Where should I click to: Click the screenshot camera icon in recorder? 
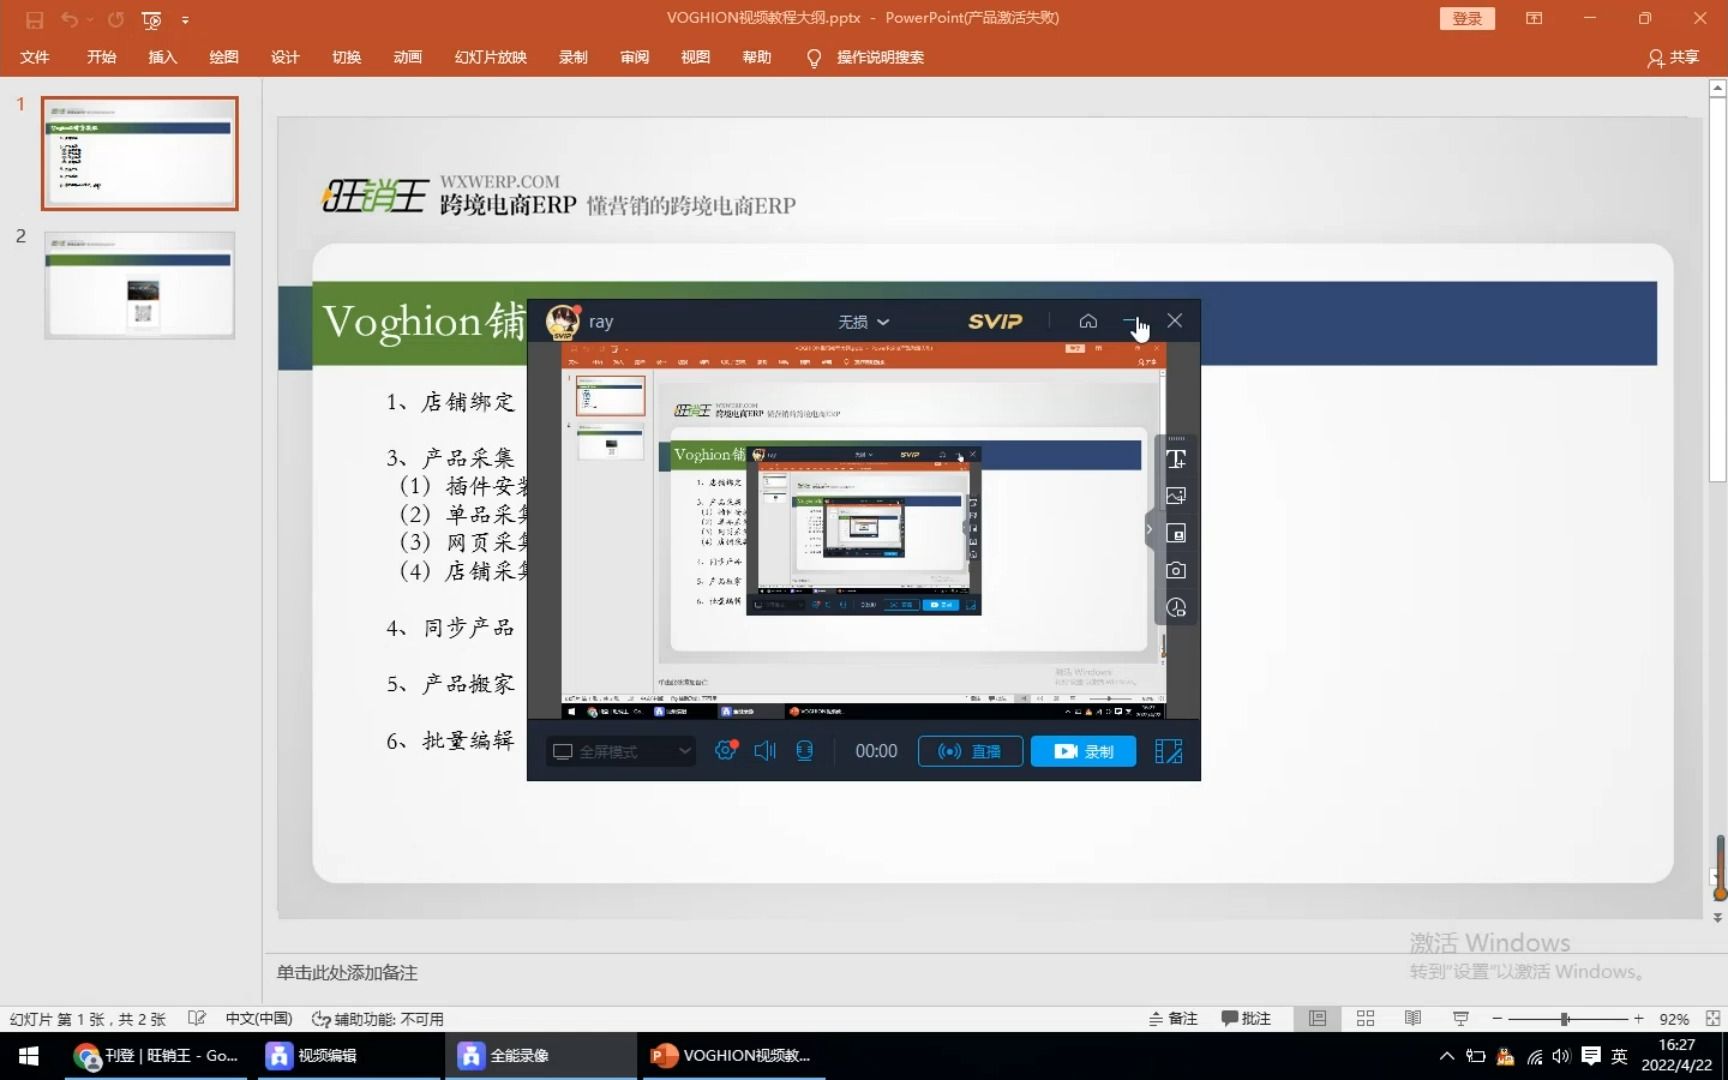1176,570
